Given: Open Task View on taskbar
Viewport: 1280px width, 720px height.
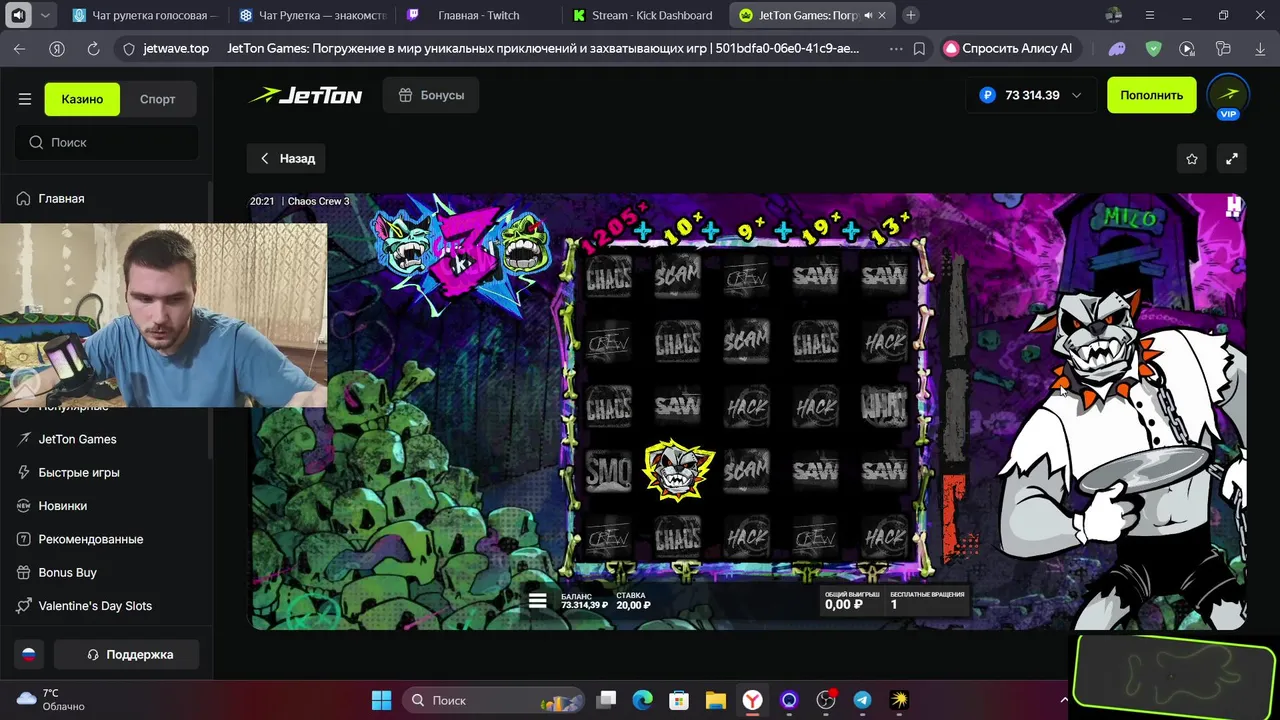Looking at the screenshot, I should click(606, 700).
